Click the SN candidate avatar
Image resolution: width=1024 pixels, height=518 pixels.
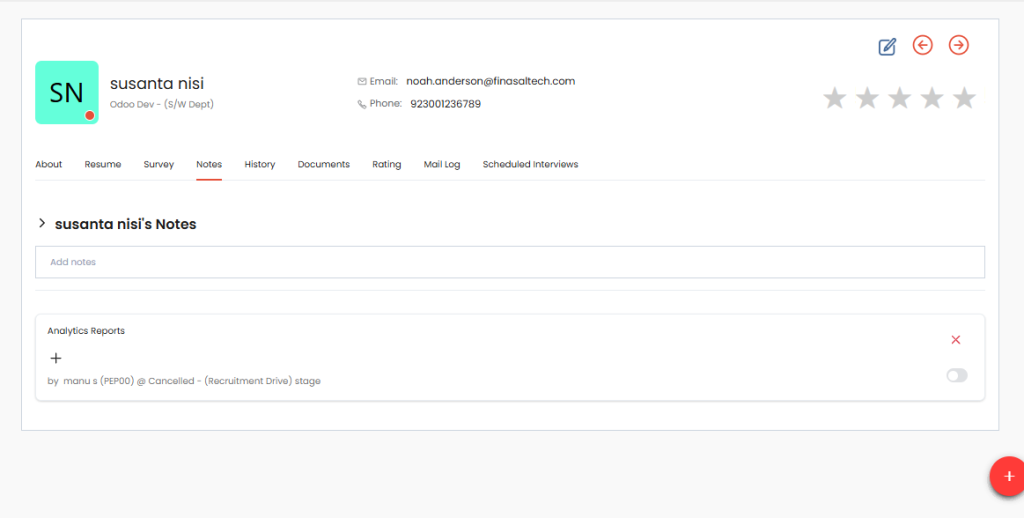click(66, 93)
